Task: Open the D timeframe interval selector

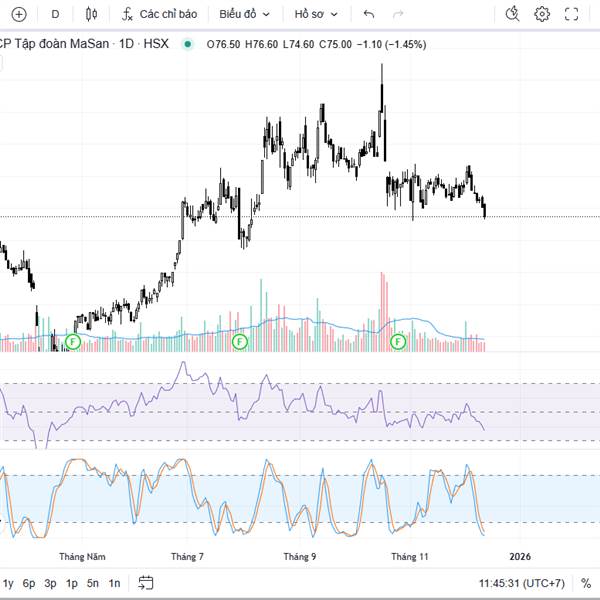Action: pos(55,14)
